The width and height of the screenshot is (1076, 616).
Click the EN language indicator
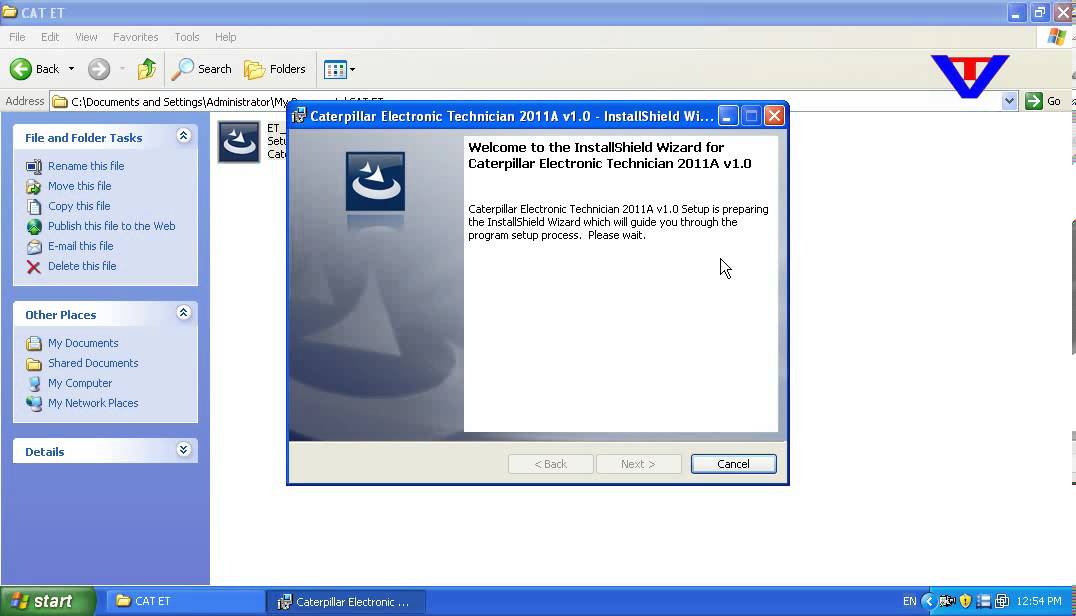click(x=909, y=602)
